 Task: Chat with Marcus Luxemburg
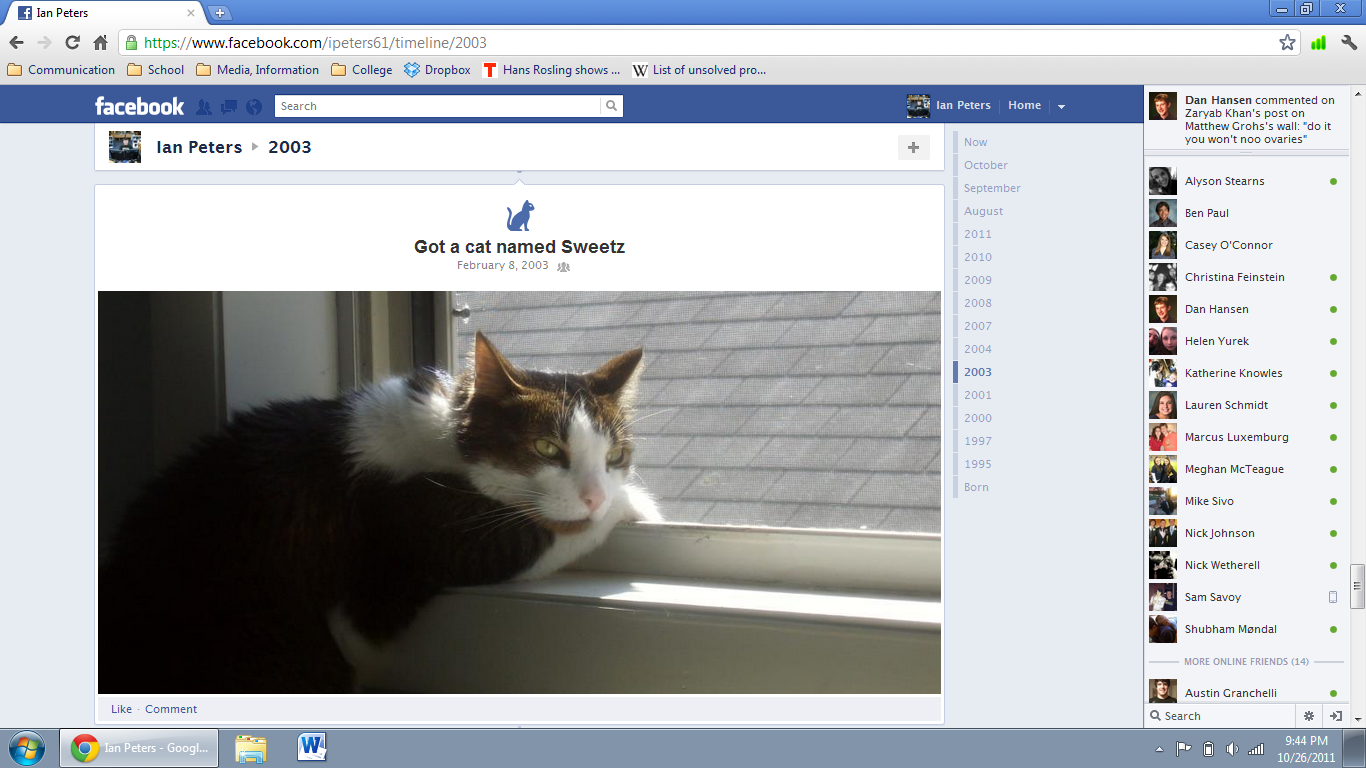[x=1244, y=437]
